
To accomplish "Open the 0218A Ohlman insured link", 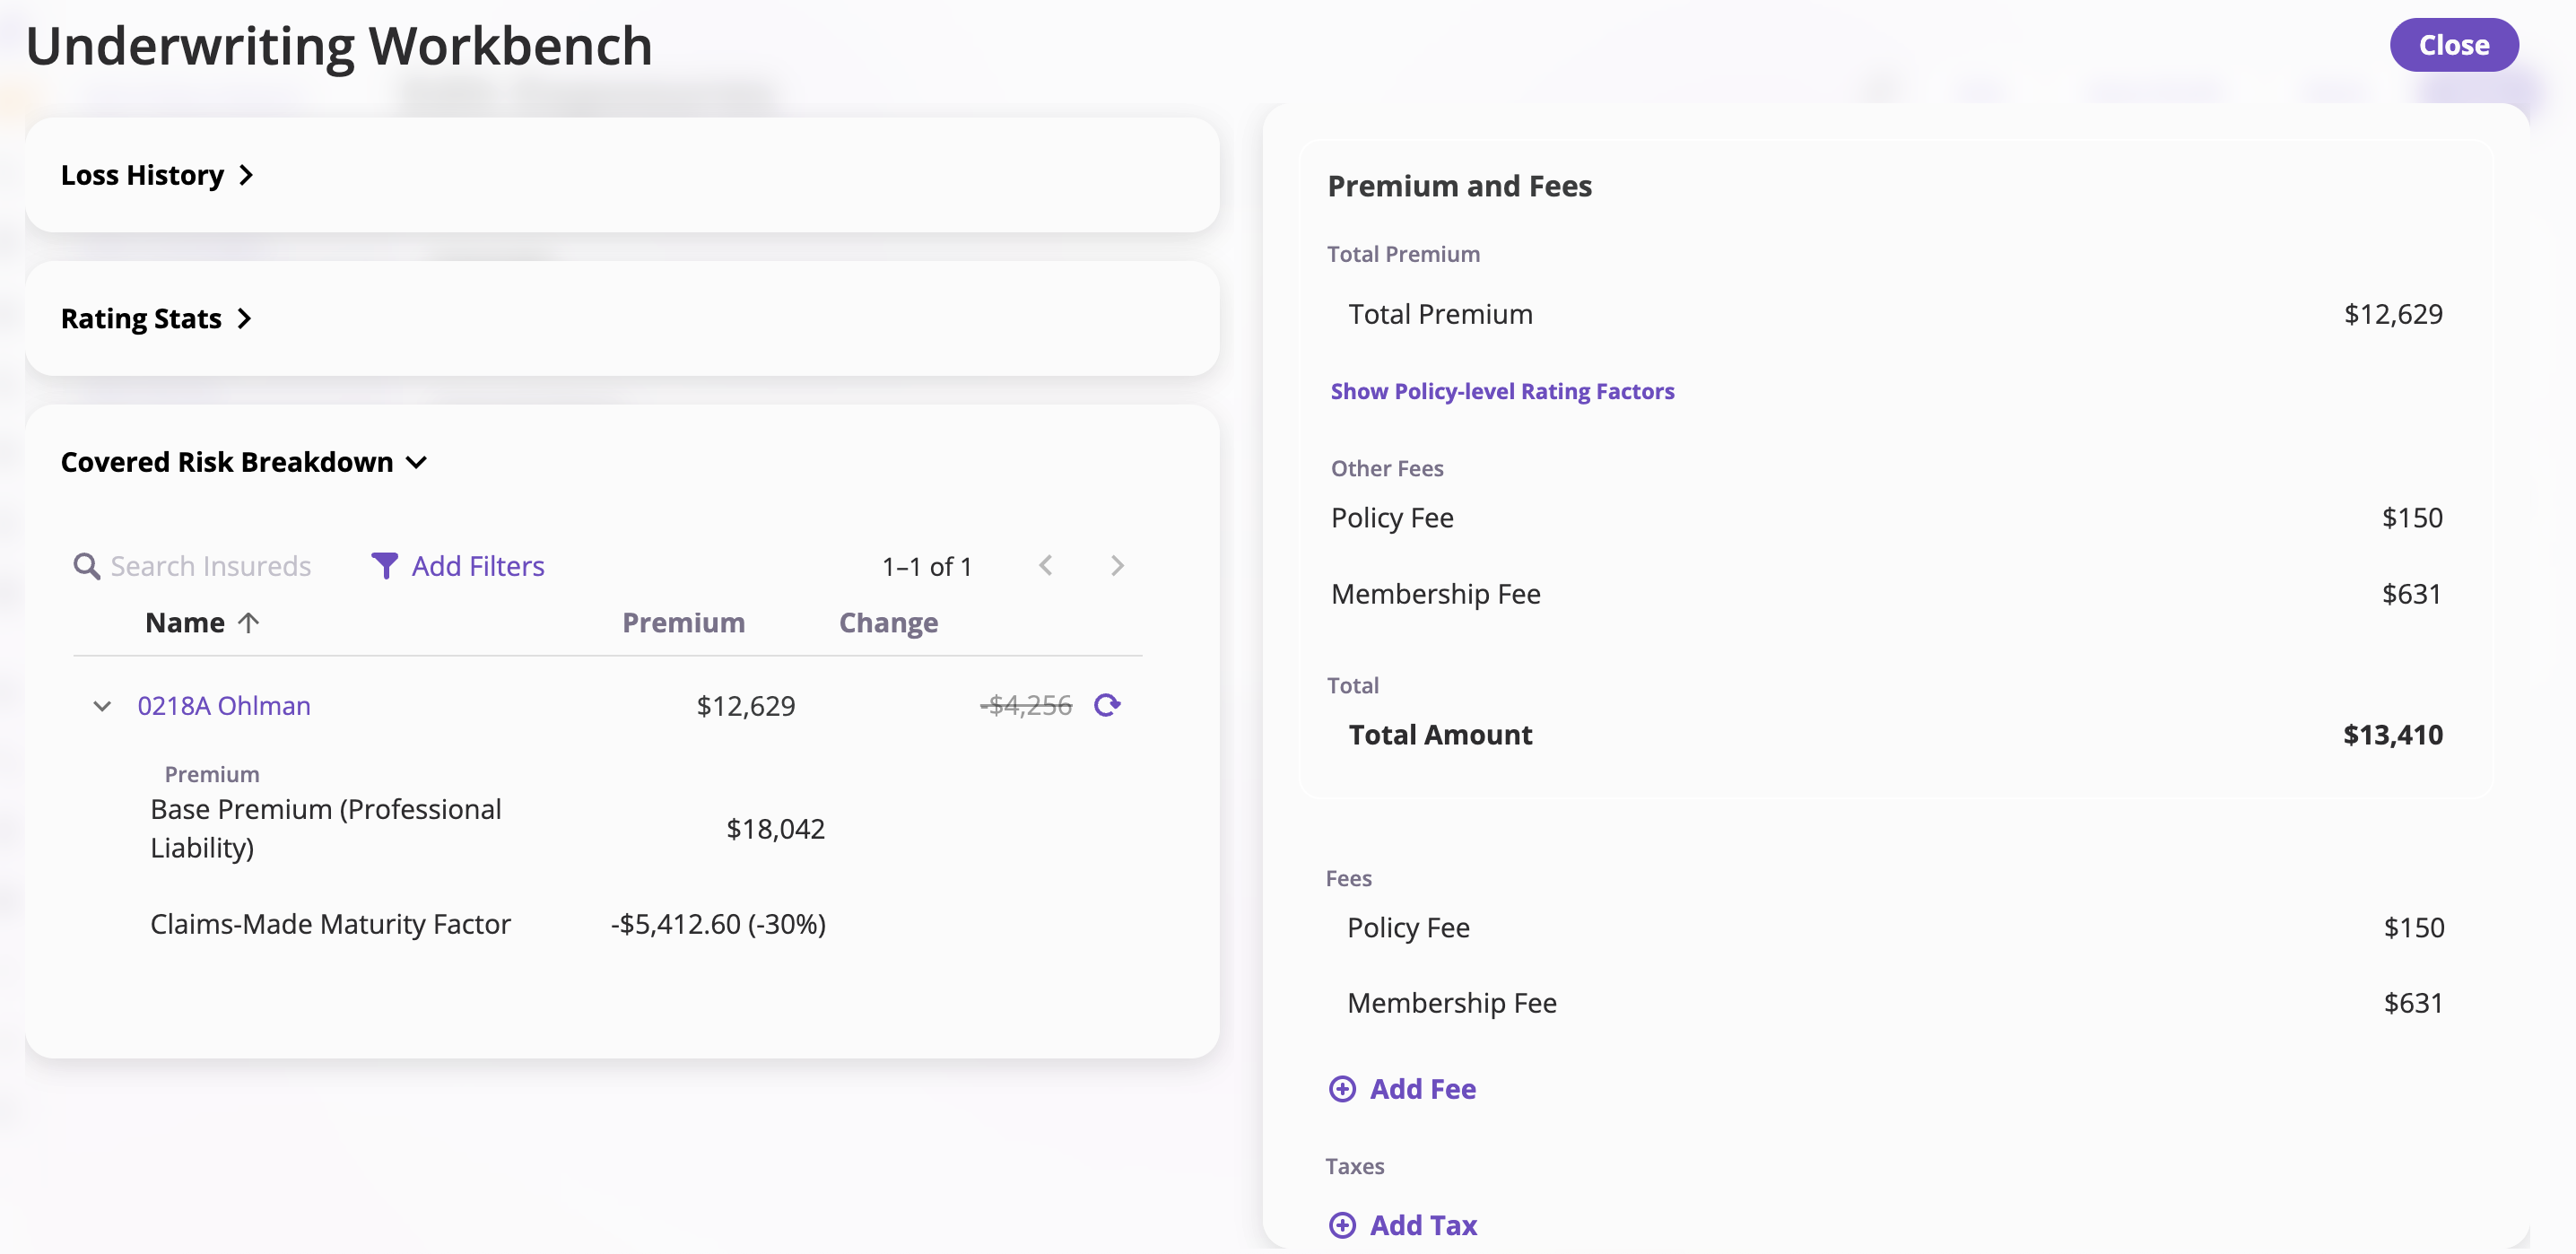I will tap(224, 706).
